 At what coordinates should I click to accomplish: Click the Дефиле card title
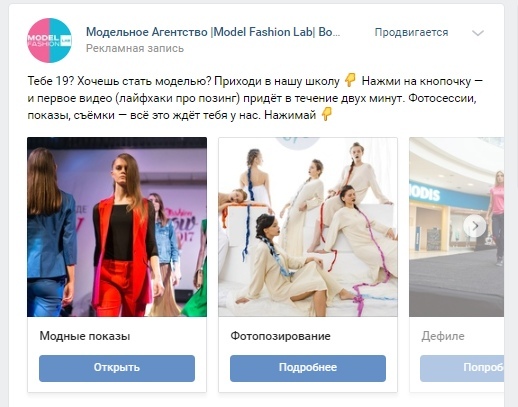[x=443, y=336]
